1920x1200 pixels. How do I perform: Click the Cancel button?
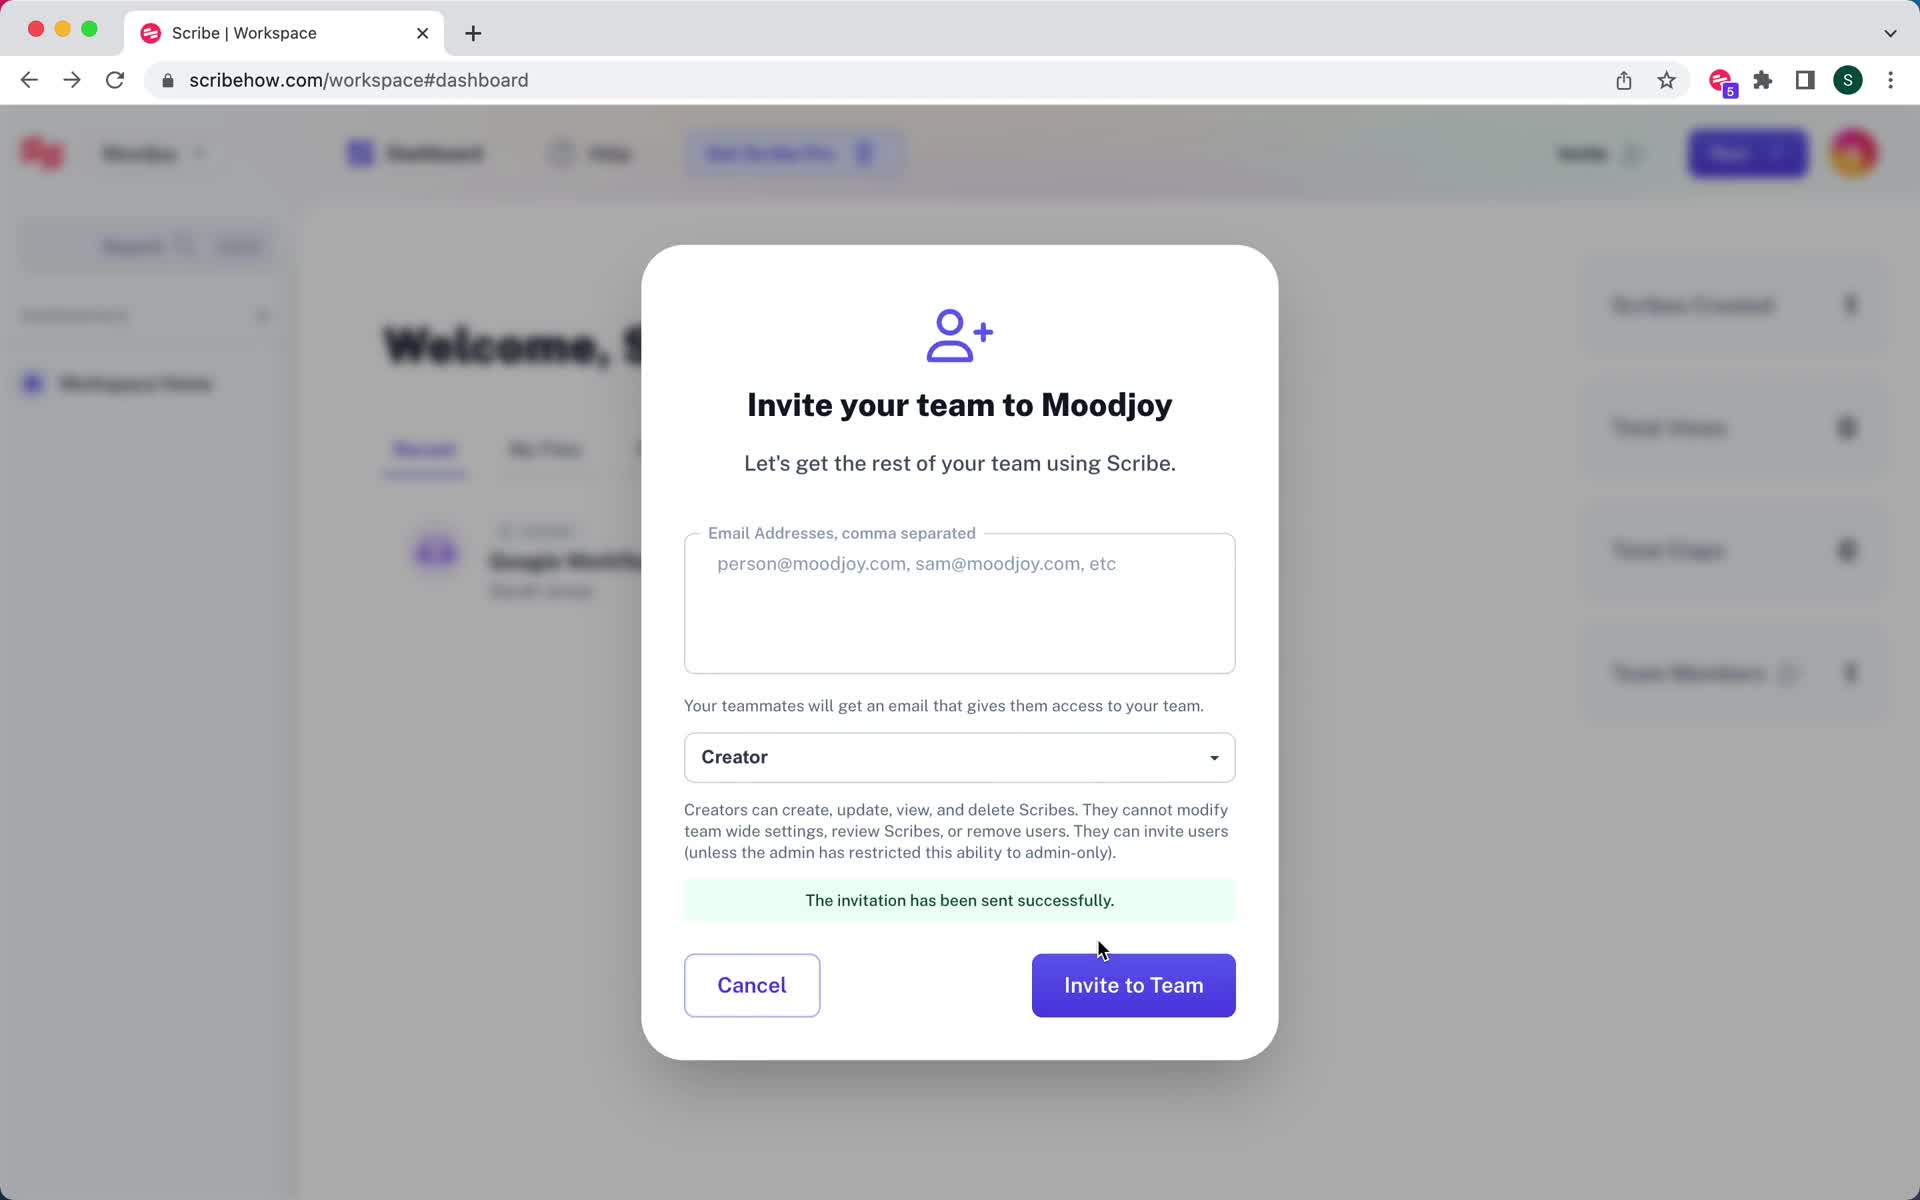(752, 984)
